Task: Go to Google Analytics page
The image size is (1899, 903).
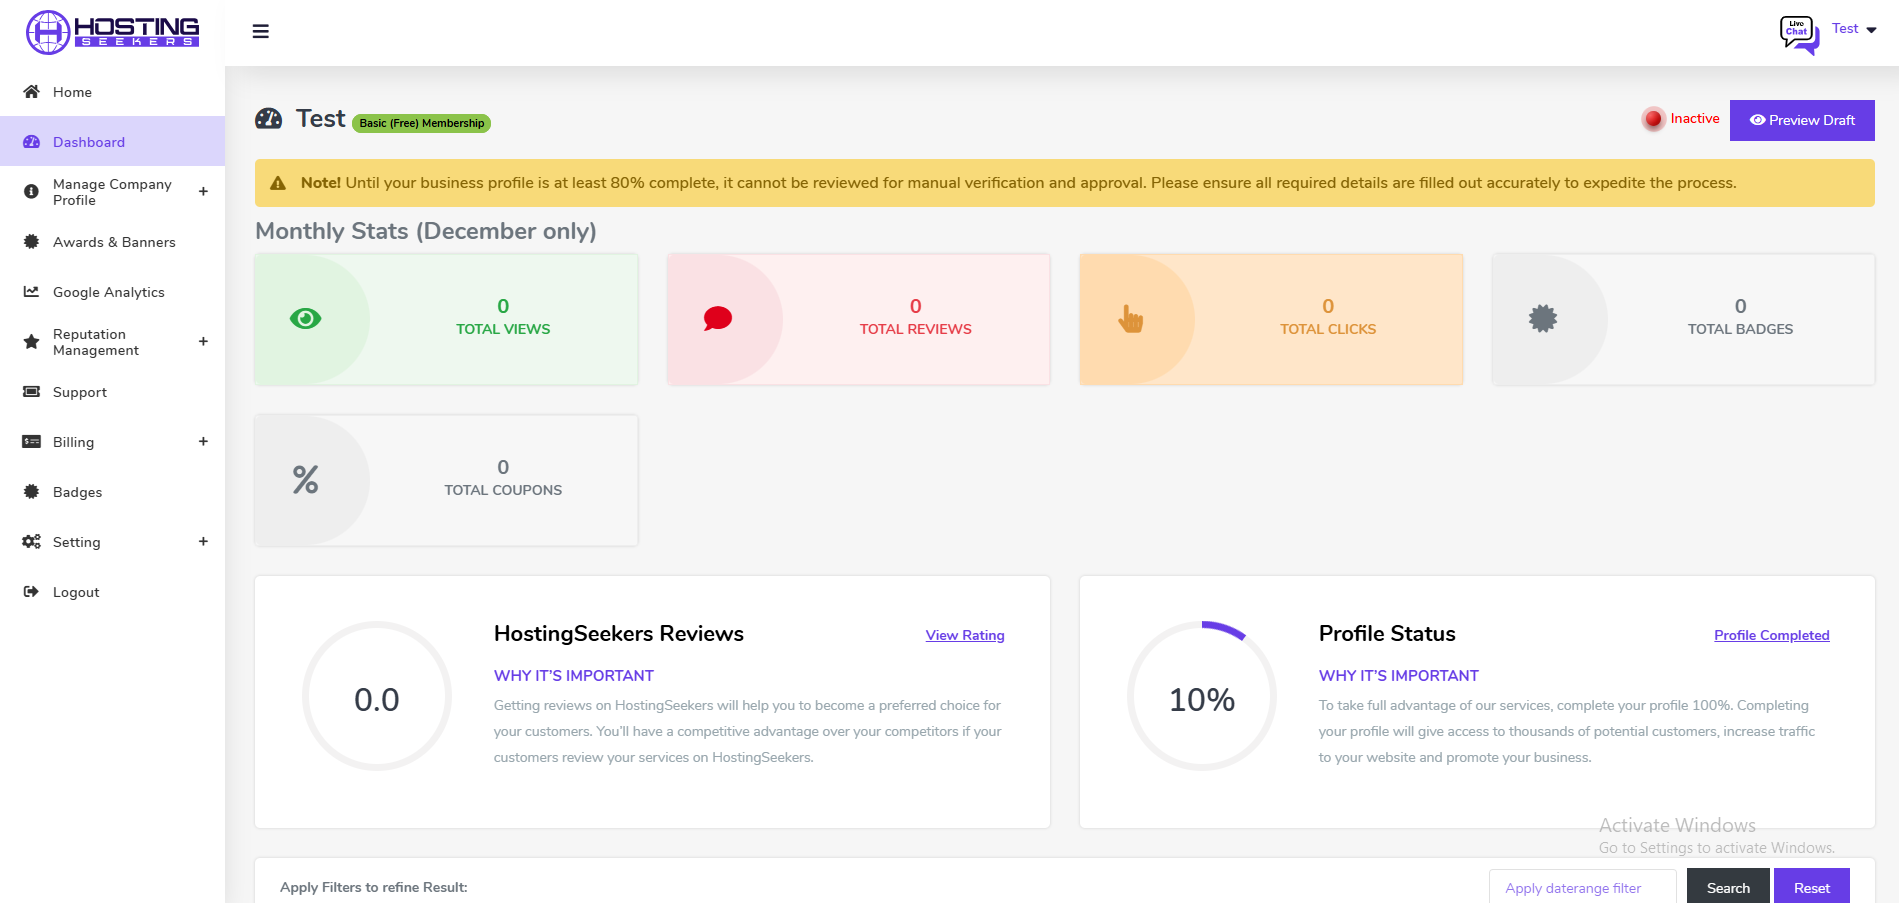Action: [x=108, y=292]
